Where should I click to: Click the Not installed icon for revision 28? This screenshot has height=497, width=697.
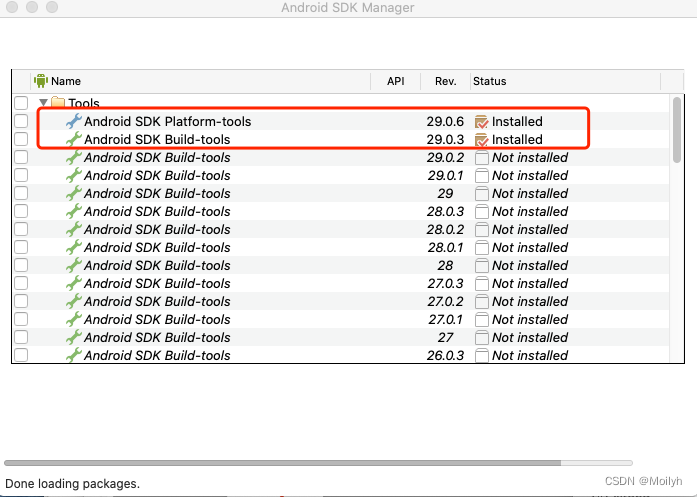[x=481, y=266]
